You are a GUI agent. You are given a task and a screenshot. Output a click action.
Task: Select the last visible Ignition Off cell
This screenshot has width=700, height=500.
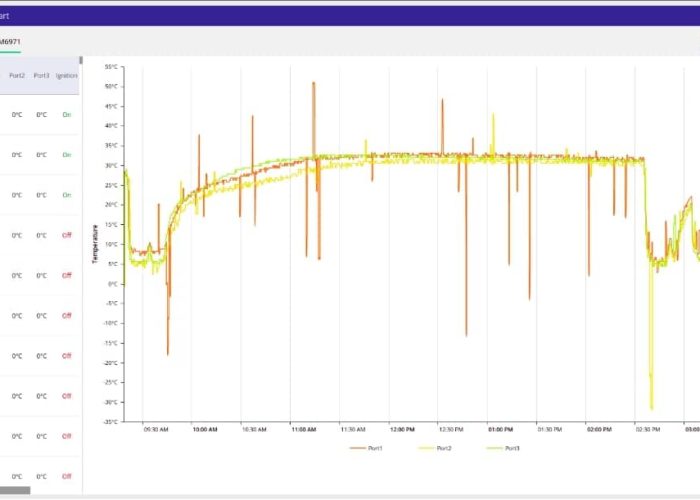pyautogui.click(x=67, y=476)
